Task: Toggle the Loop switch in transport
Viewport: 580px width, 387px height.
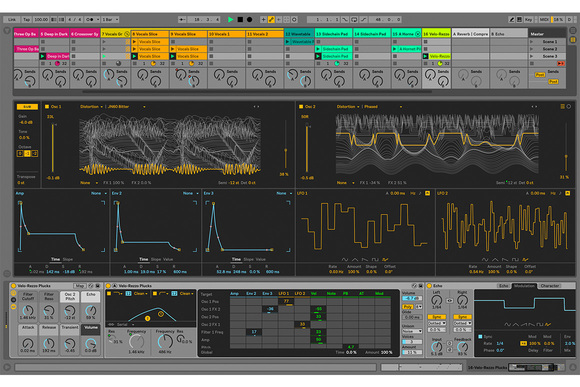Action: point(354,19)
